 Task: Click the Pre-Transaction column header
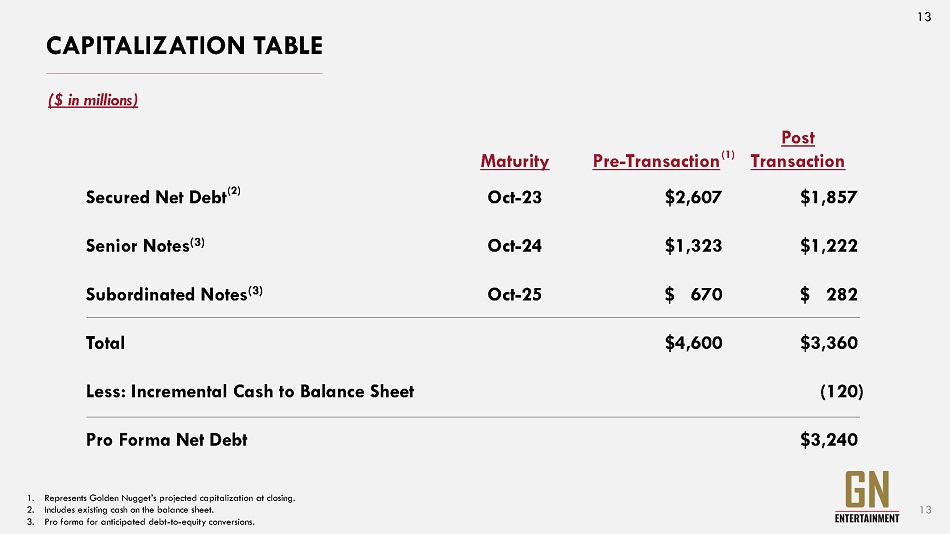(657, 161)
